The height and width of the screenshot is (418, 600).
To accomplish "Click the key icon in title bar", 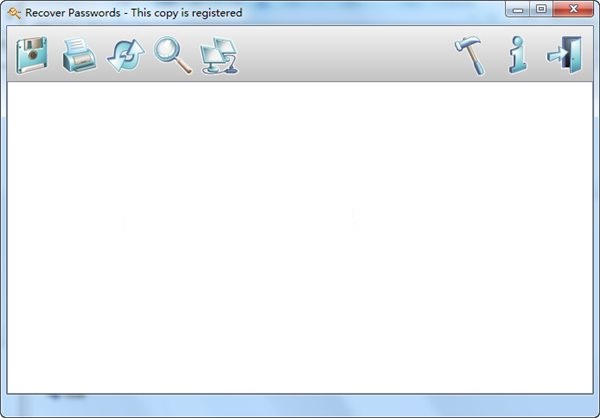I will pos(14,13).
